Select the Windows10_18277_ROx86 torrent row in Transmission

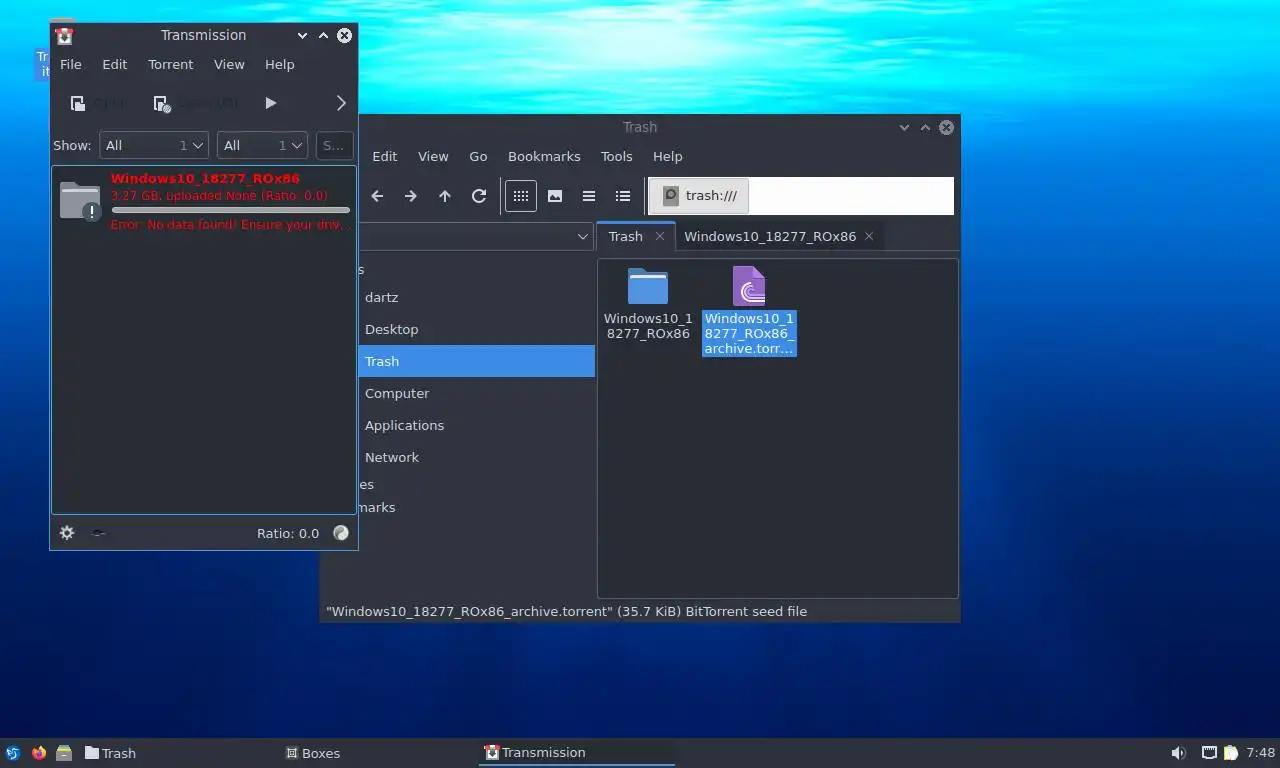click(x=204, y=201)
